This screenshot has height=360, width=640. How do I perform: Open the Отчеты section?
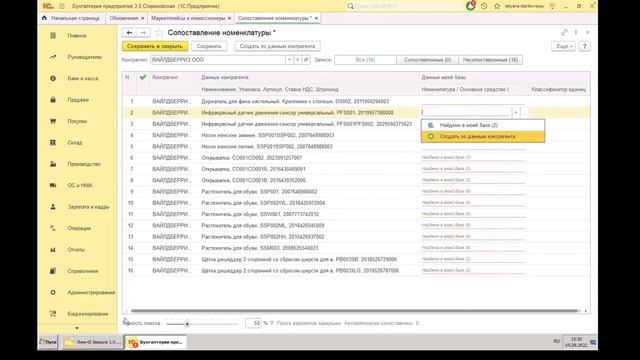pyautogui.click(x=76, y=249)
